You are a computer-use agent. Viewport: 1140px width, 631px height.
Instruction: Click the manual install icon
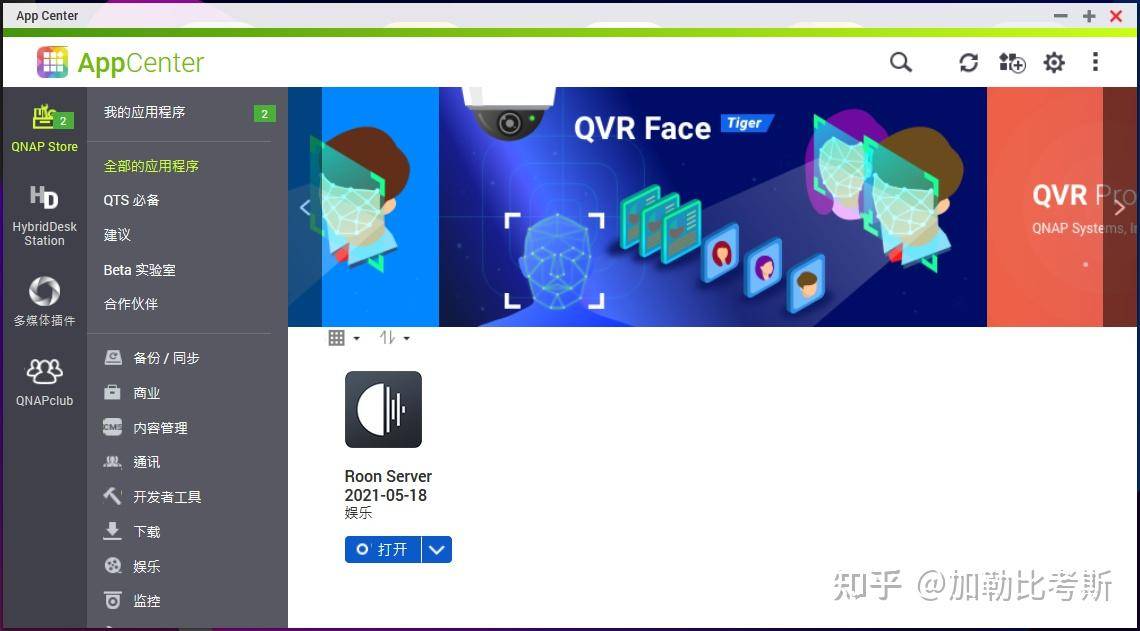[1011, 63]
